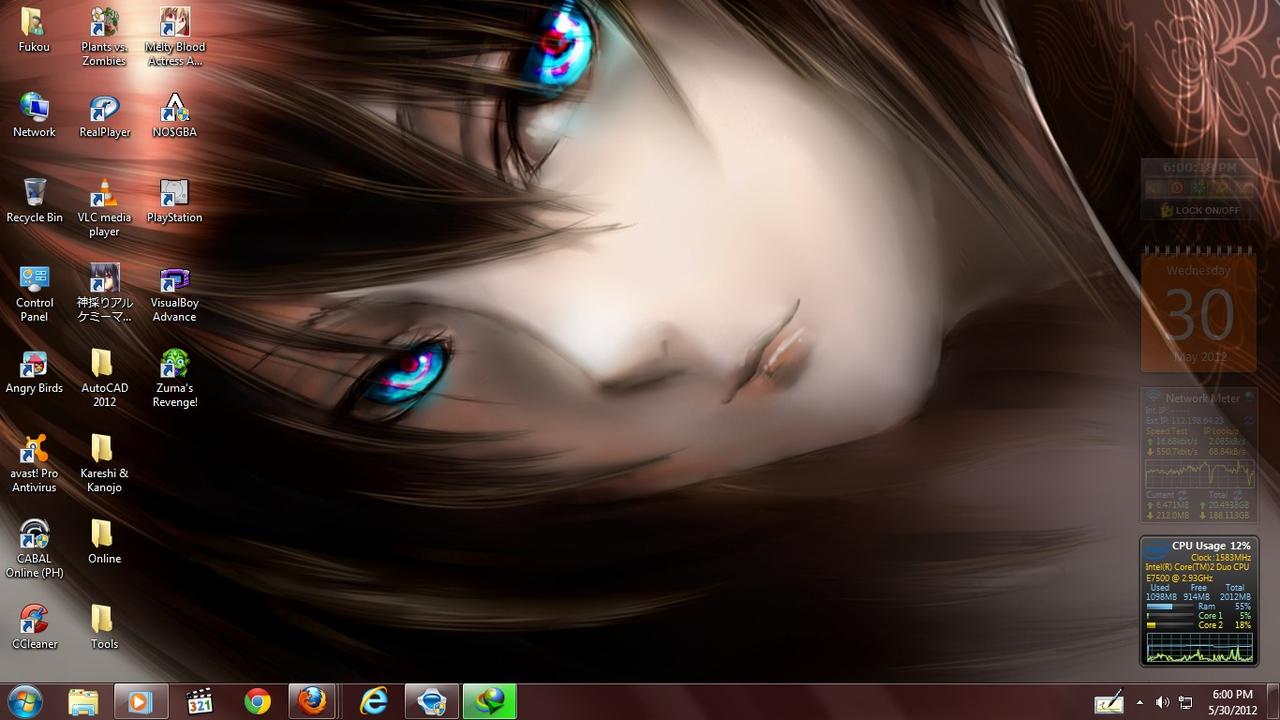Switch to Internet Download Manager on the taskbar
This screenshot has height=720, width=1280.
[489, 702]
